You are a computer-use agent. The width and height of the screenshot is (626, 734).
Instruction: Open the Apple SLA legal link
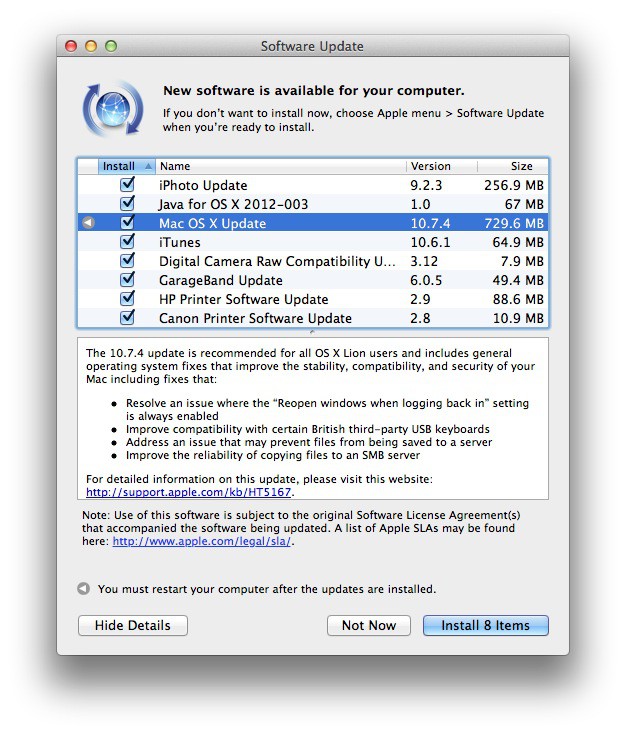(x=202, y=541)
